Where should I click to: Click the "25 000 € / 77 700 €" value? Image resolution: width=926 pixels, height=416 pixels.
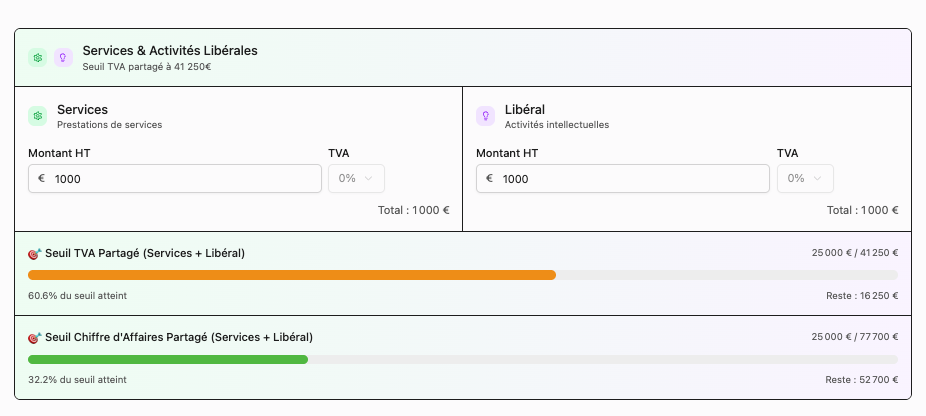(x=854, y=338)
